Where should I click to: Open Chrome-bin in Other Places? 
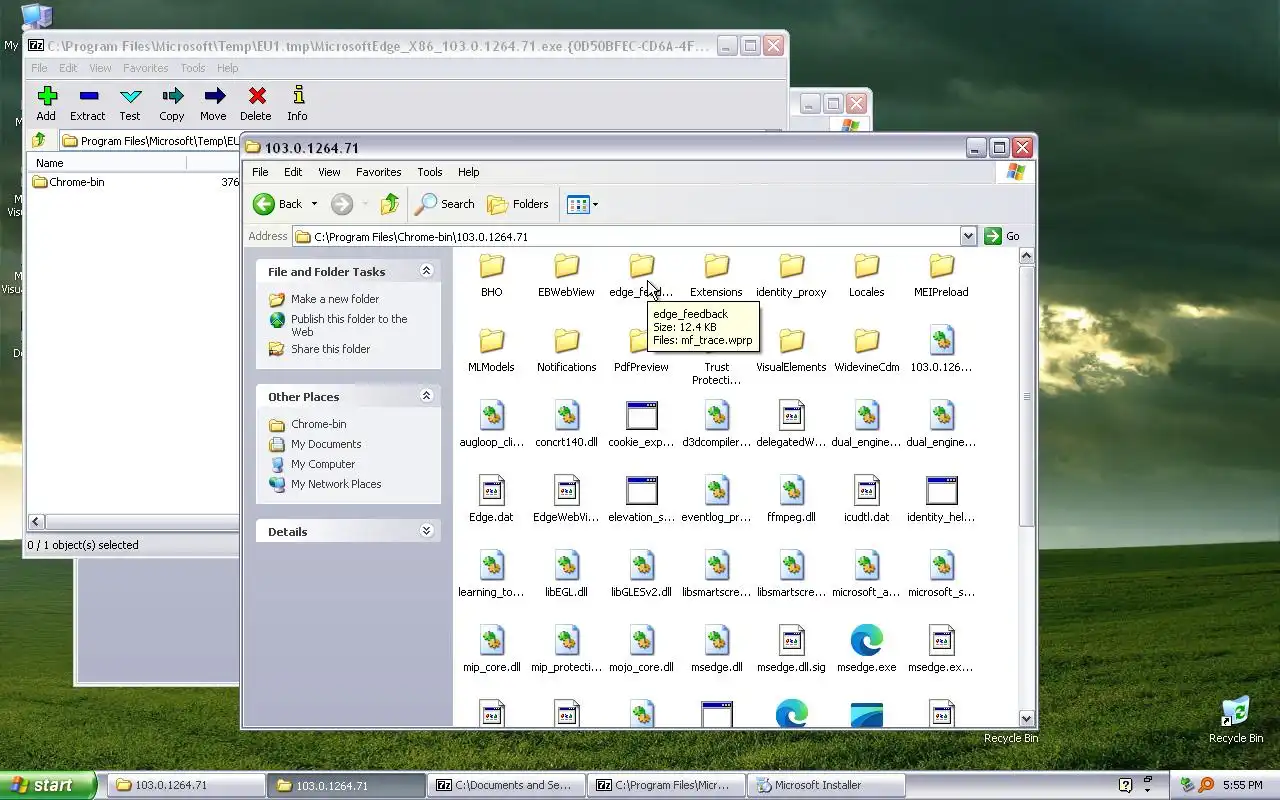tap(318, 424)
